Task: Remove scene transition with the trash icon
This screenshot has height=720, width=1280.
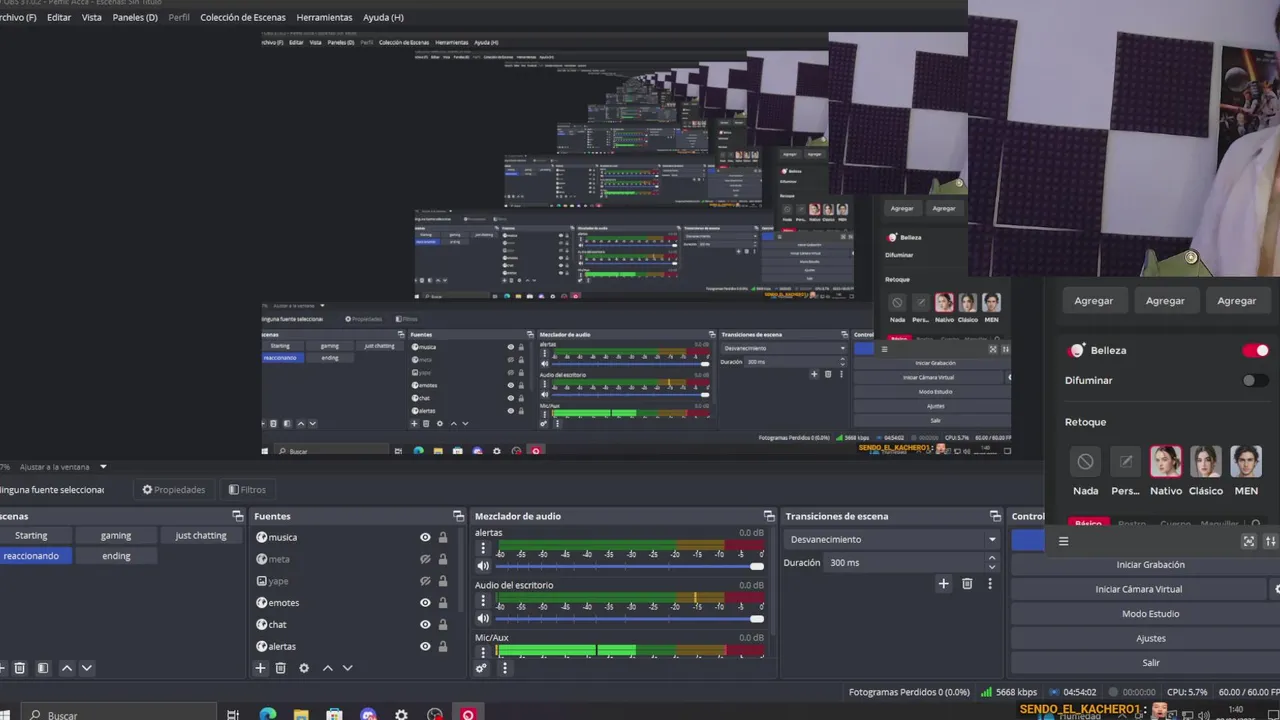Action: click(967, 584)
